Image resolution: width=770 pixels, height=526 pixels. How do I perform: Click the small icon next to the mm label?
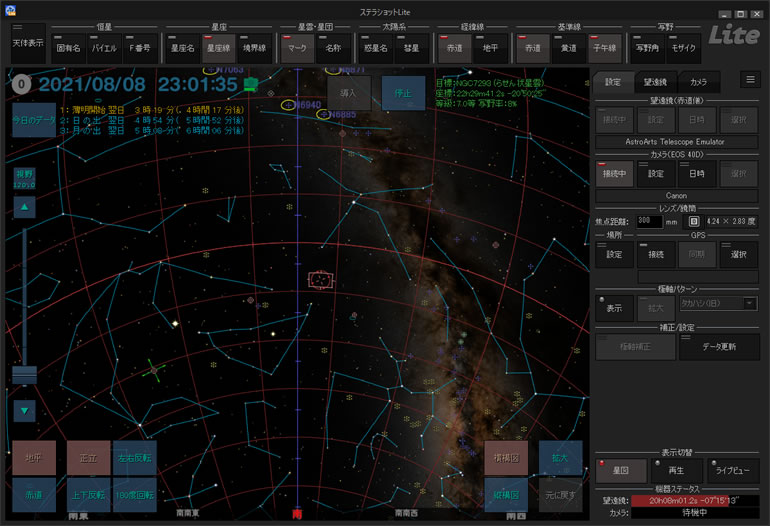point(693,221)
